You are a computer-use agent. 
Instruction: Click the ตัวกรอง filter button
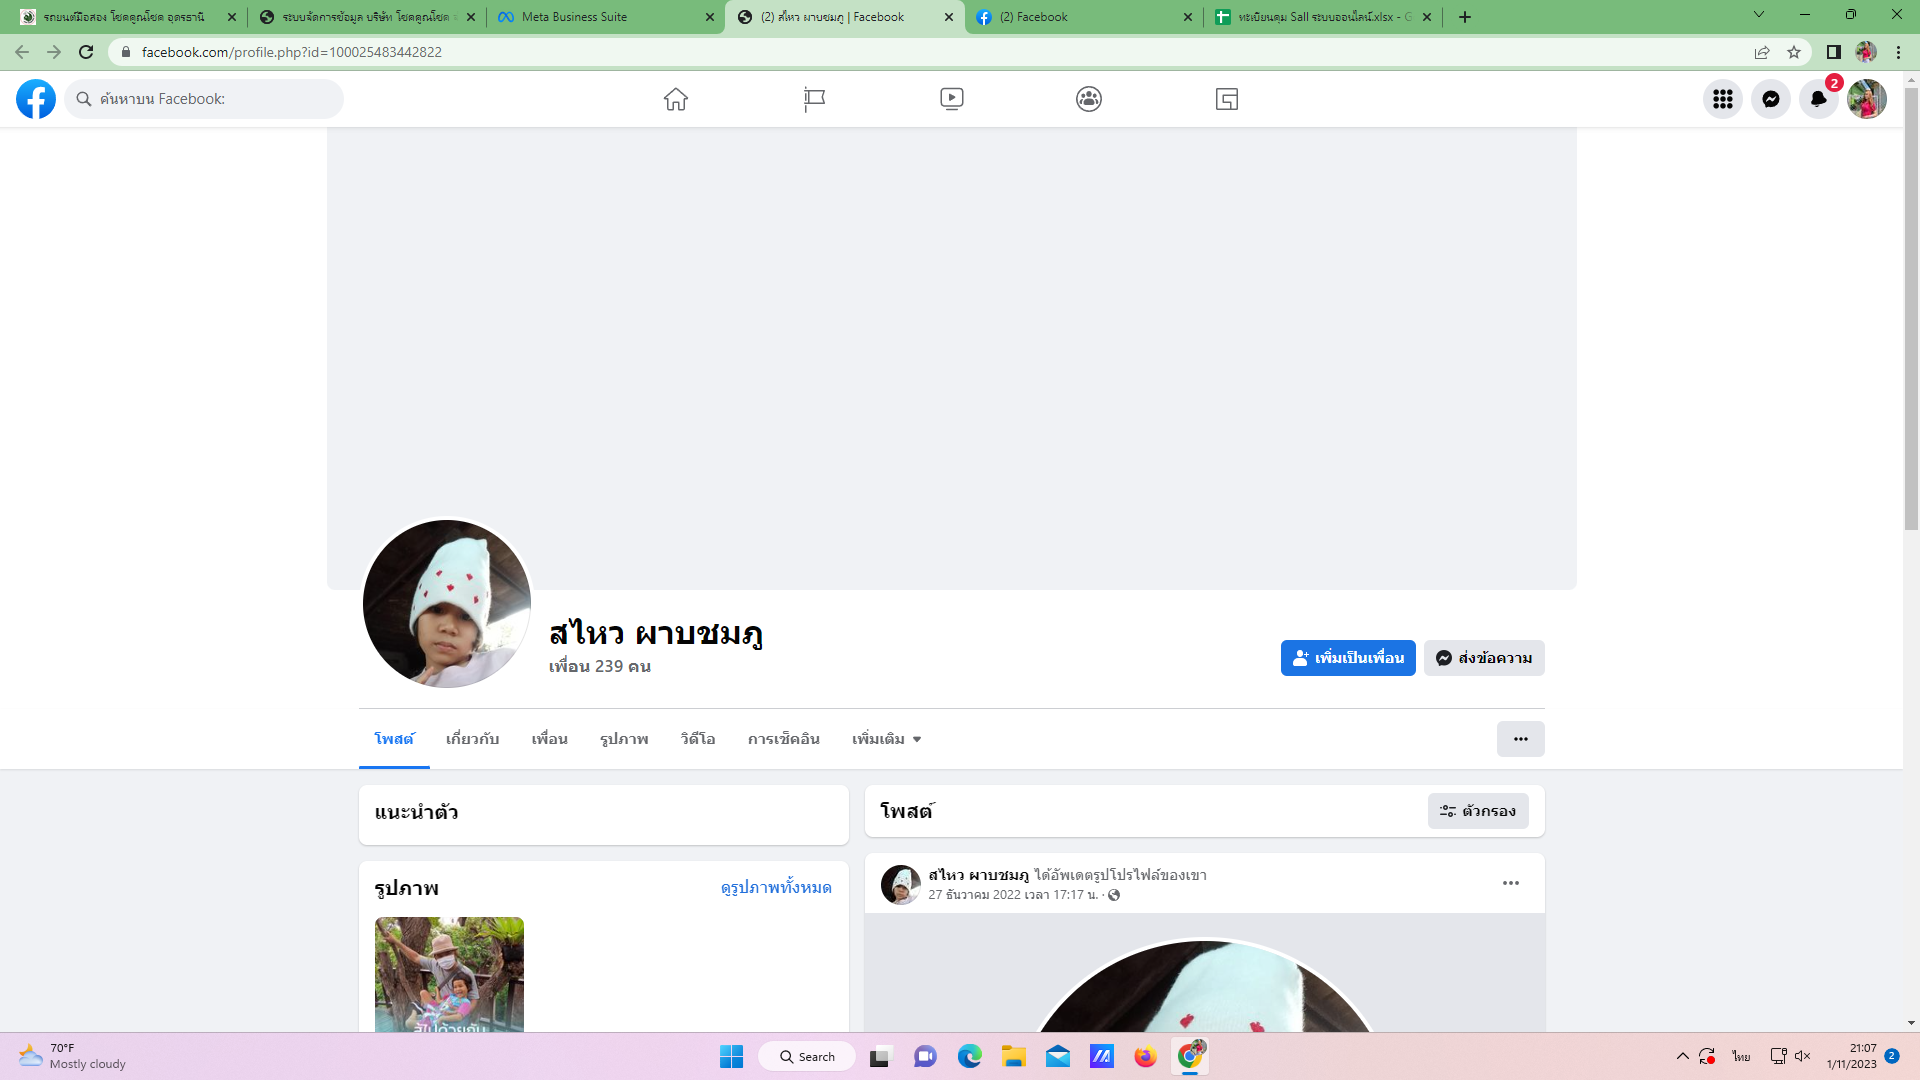pos(1478,811)
